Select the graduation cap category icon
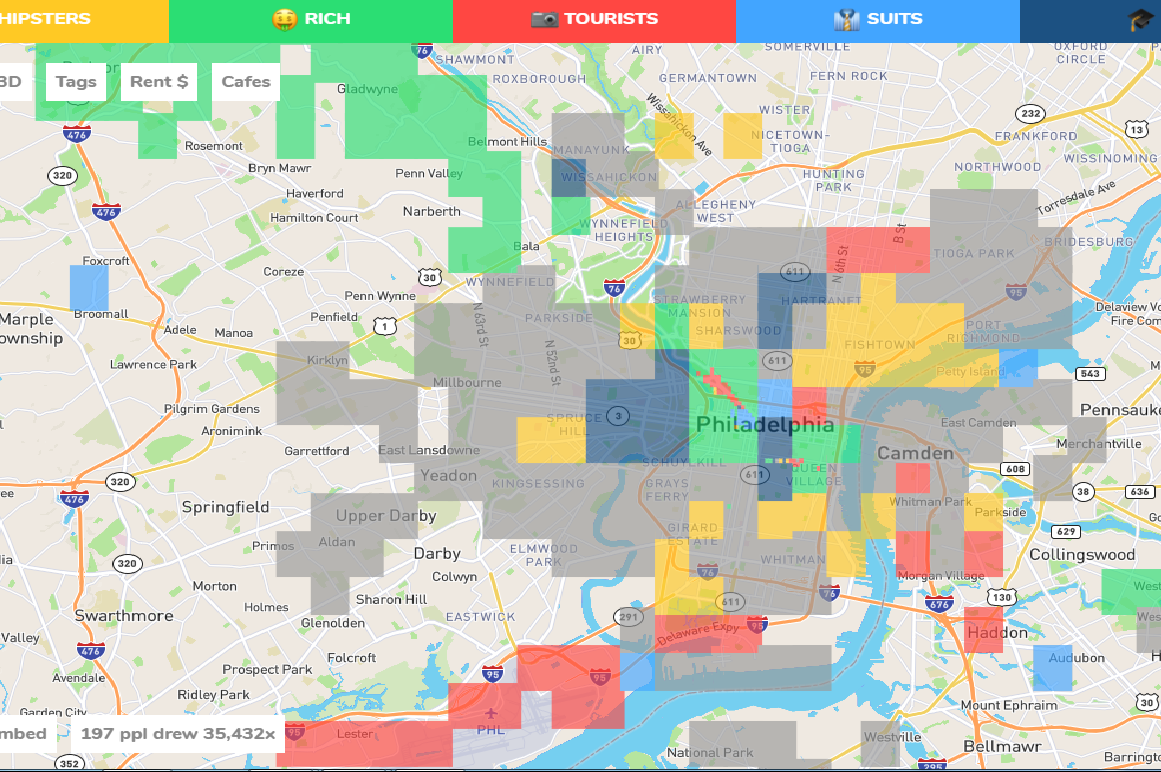The image size is (1161, 772). pyautogui.click(x=1141, y=20)
